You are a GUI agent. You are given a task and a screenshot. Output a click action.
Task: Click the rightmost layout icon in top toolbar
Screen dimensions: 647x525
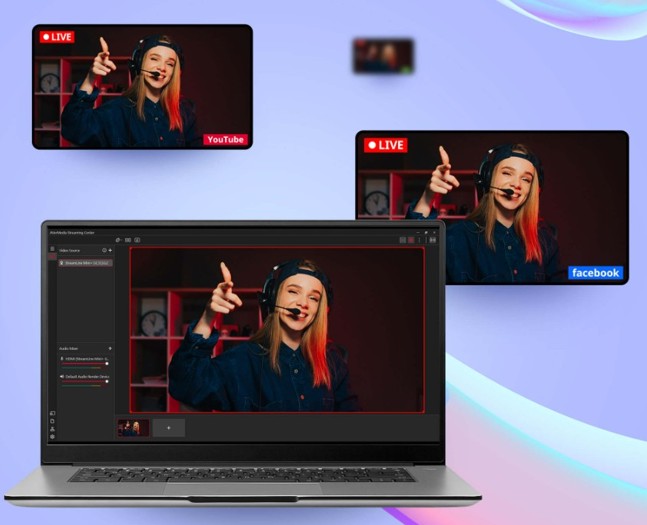(434, 240)
